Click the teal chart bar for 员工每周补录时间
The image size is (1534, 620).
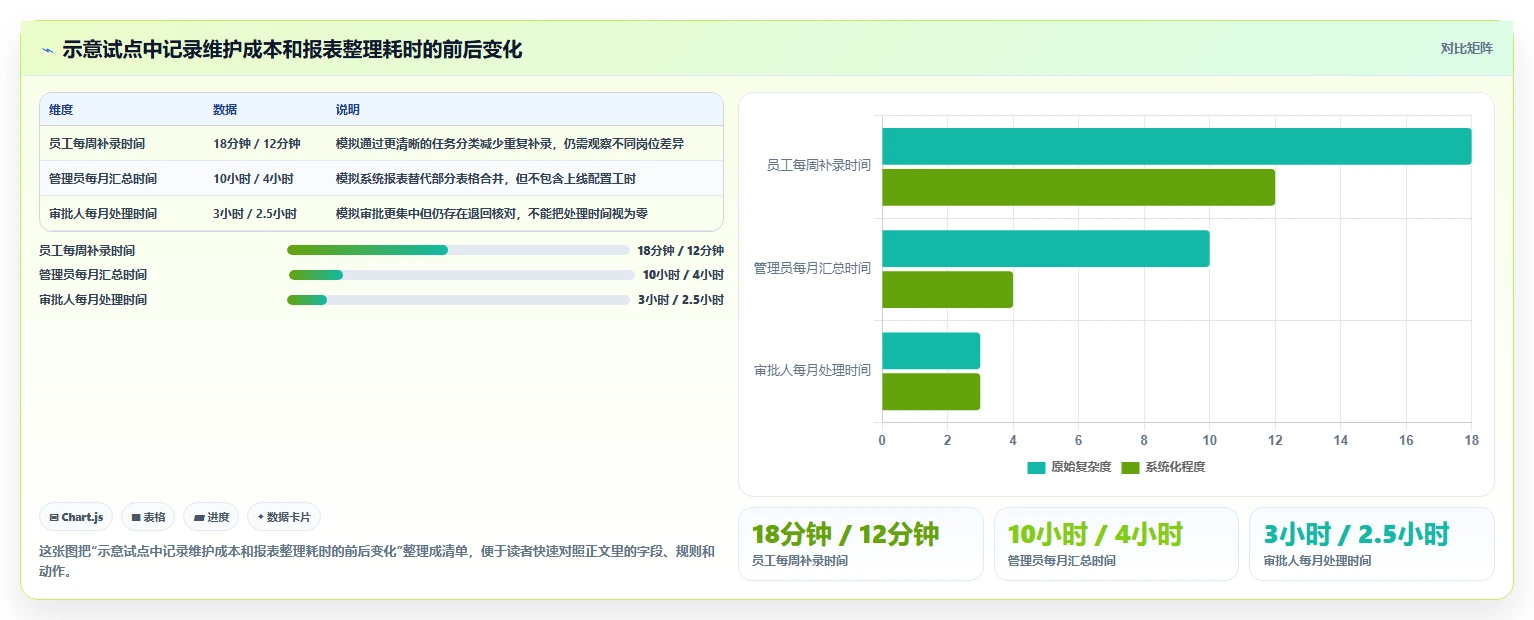click(x=1176, y=146)
